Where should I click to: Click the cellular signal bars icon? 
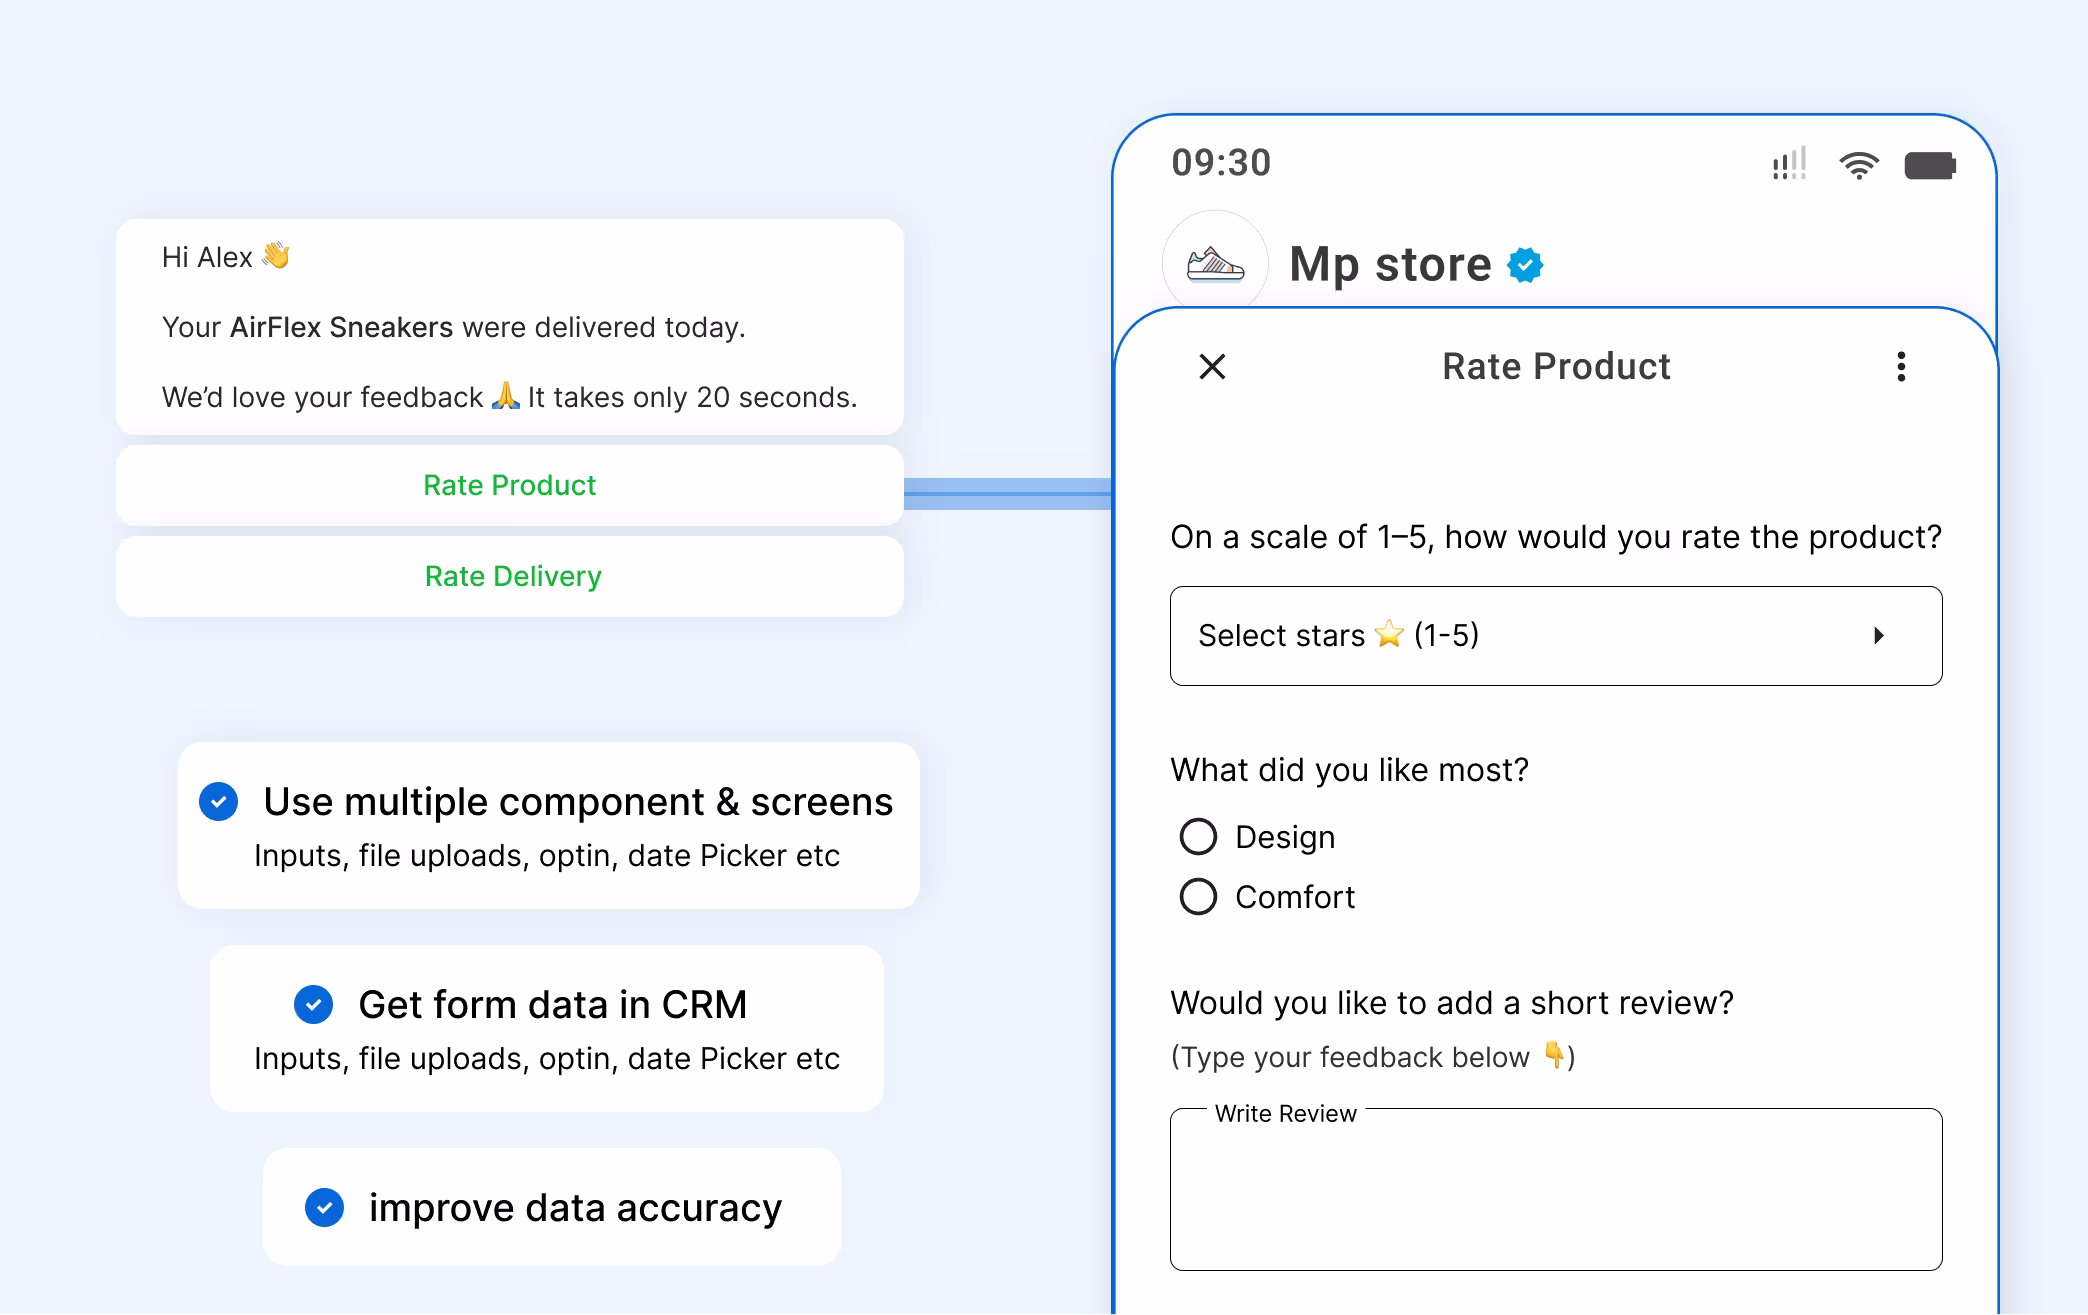pyautogui.click(x=1789, y=164)
